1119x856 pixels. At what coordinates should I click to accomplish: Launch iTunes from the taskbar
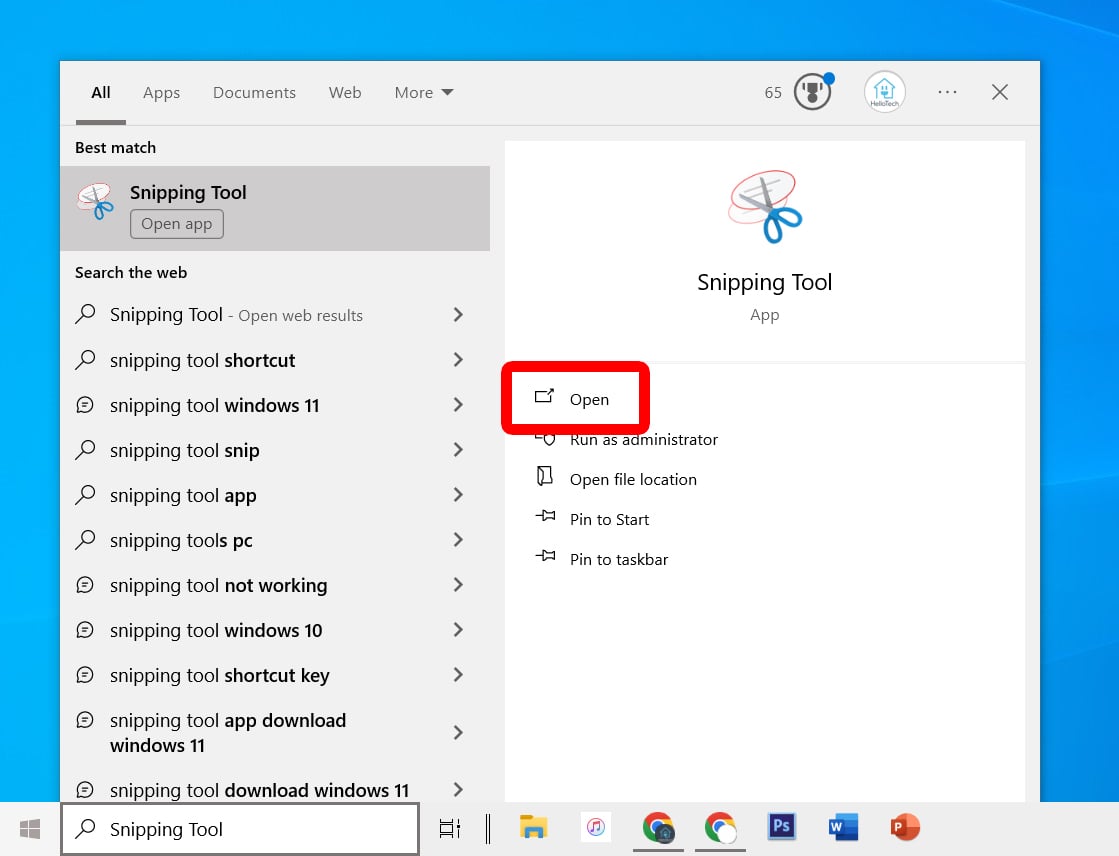click(596, 828)
